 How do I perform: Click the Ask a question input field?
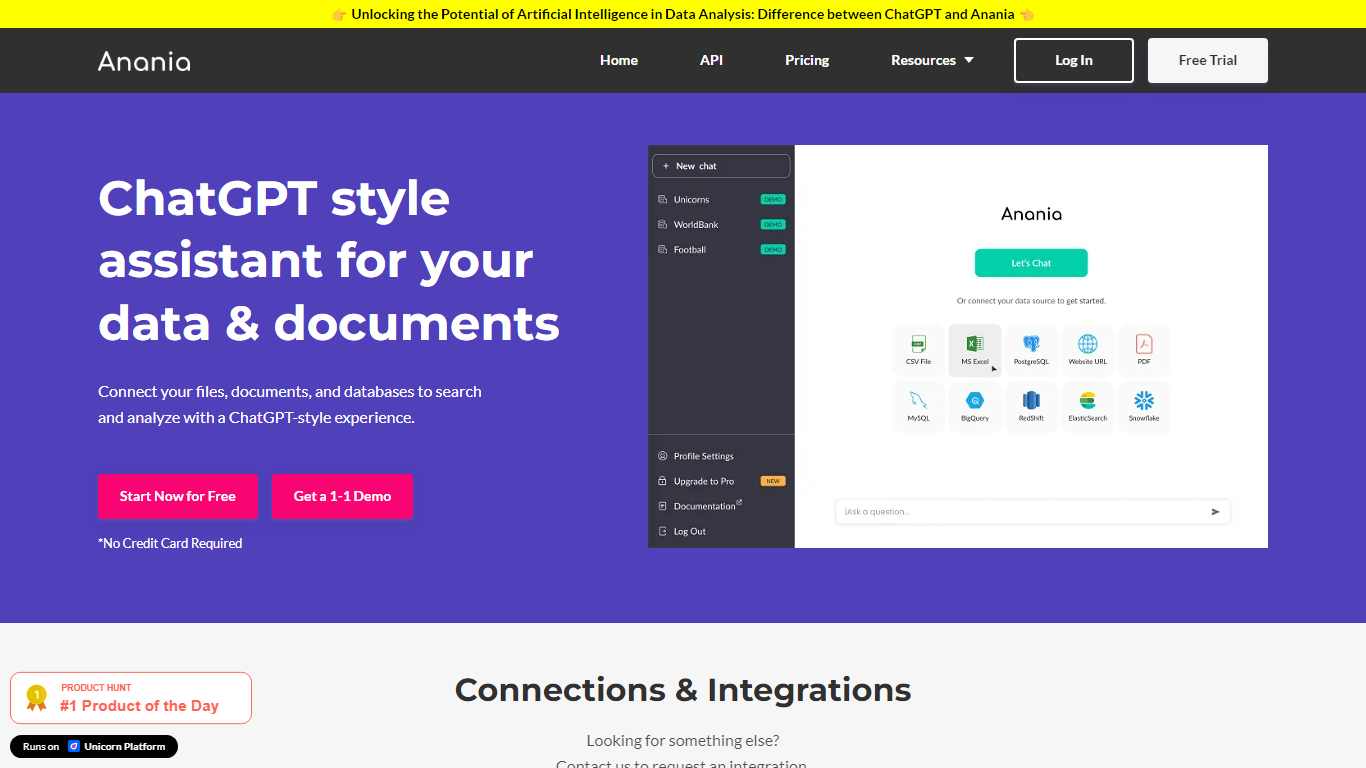click(x=1020, y=512)
